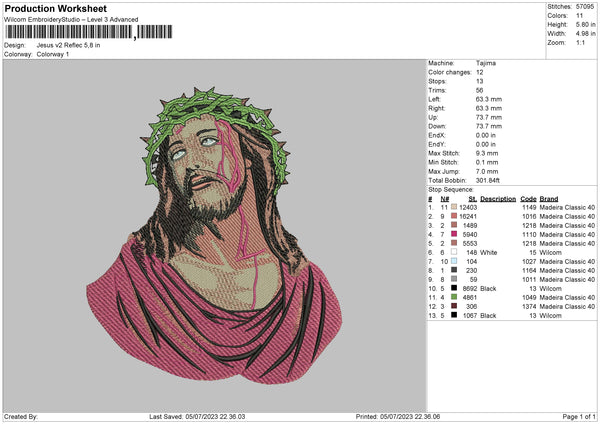Screen dimensions: 600x424
Task: Click thread code '1011' in row 9
Action: coord(529,279)
